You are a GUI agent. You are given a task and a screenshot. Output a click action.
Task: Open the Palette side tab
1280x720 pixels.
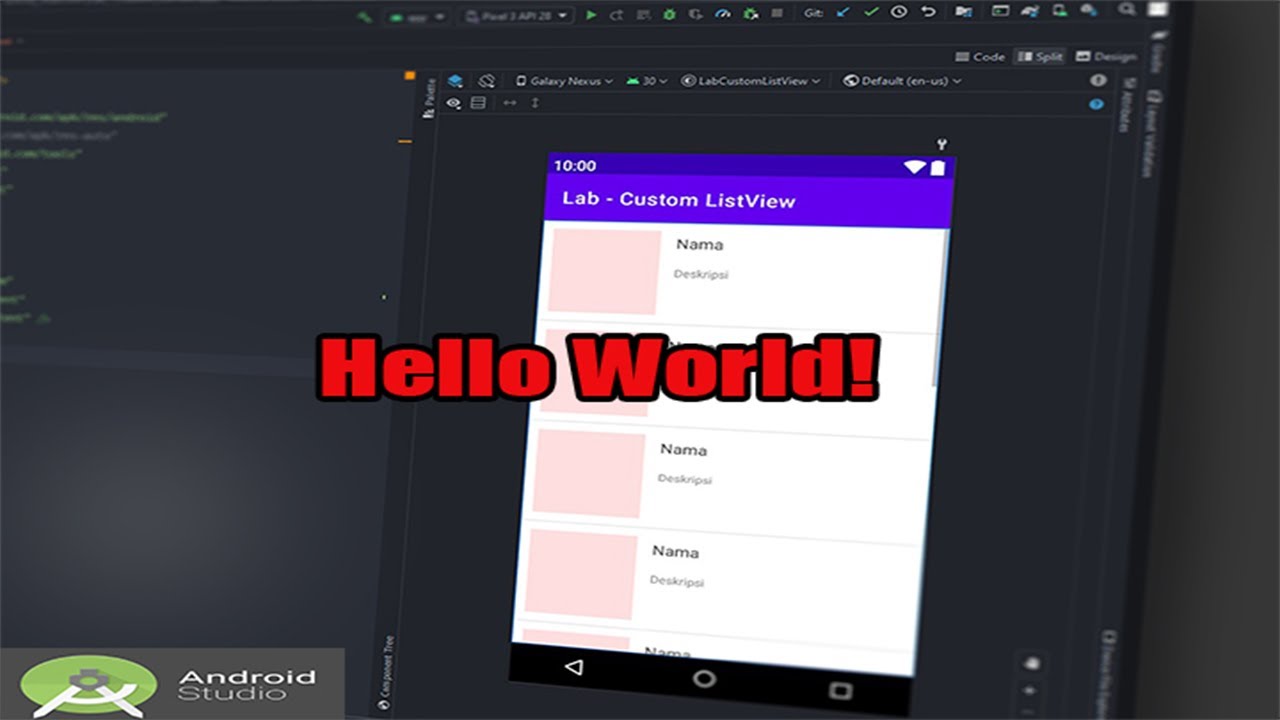point(430,99)
